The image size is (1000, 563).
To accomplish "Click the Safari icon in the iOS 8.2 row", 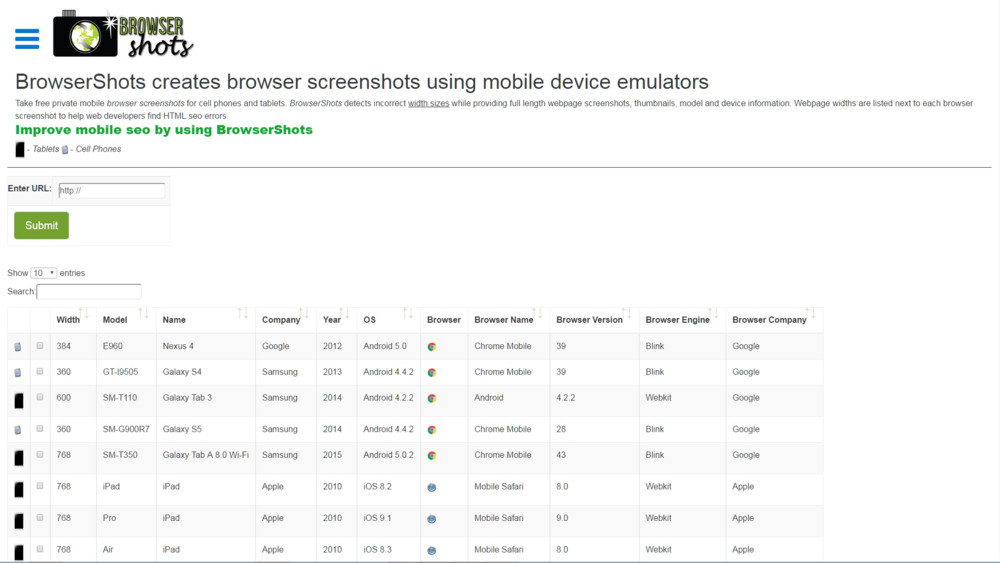I will (x=432, y=487).
